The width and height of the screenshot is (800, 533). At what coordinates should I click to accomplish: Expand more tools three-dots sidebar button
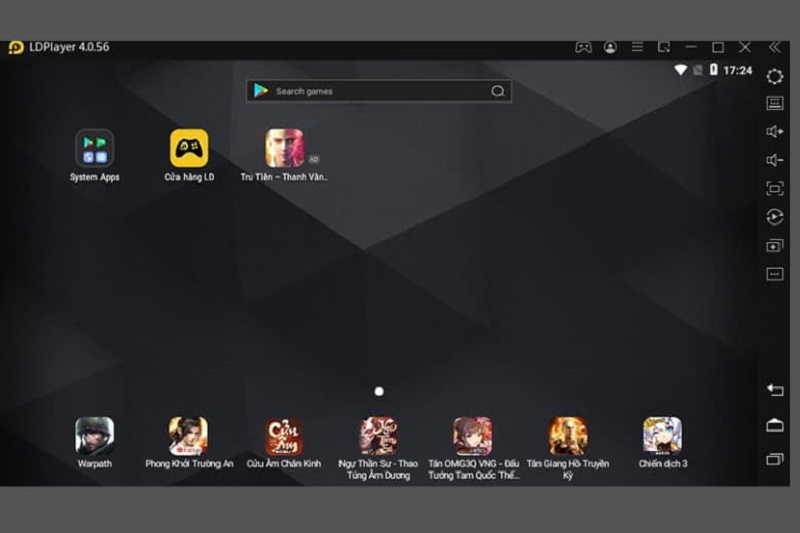pyautogui.click(x=774, y=274)
